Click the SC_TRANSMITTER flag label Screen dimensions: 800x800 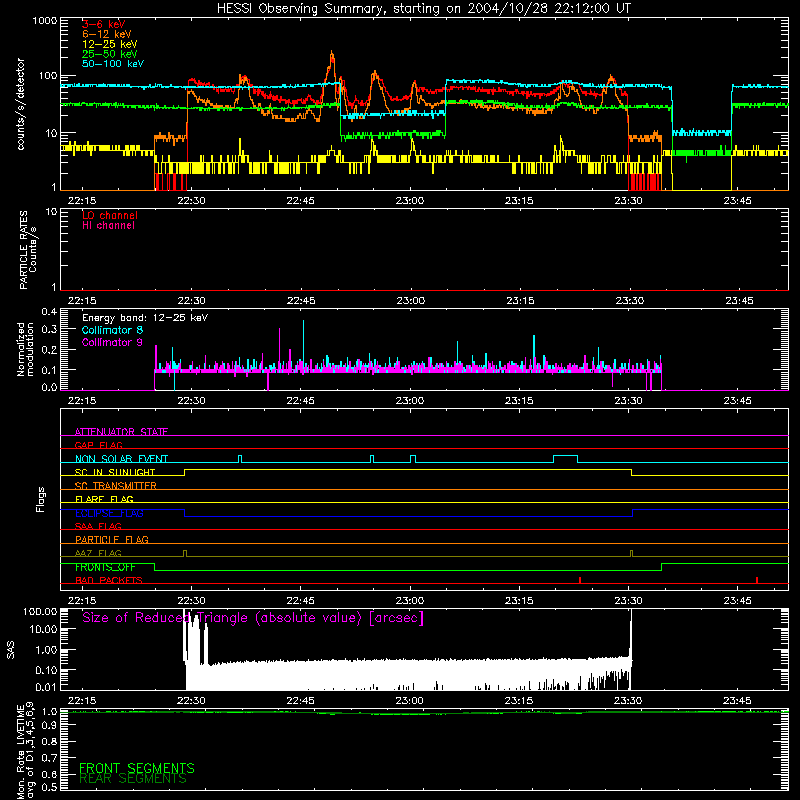[116, 486]
